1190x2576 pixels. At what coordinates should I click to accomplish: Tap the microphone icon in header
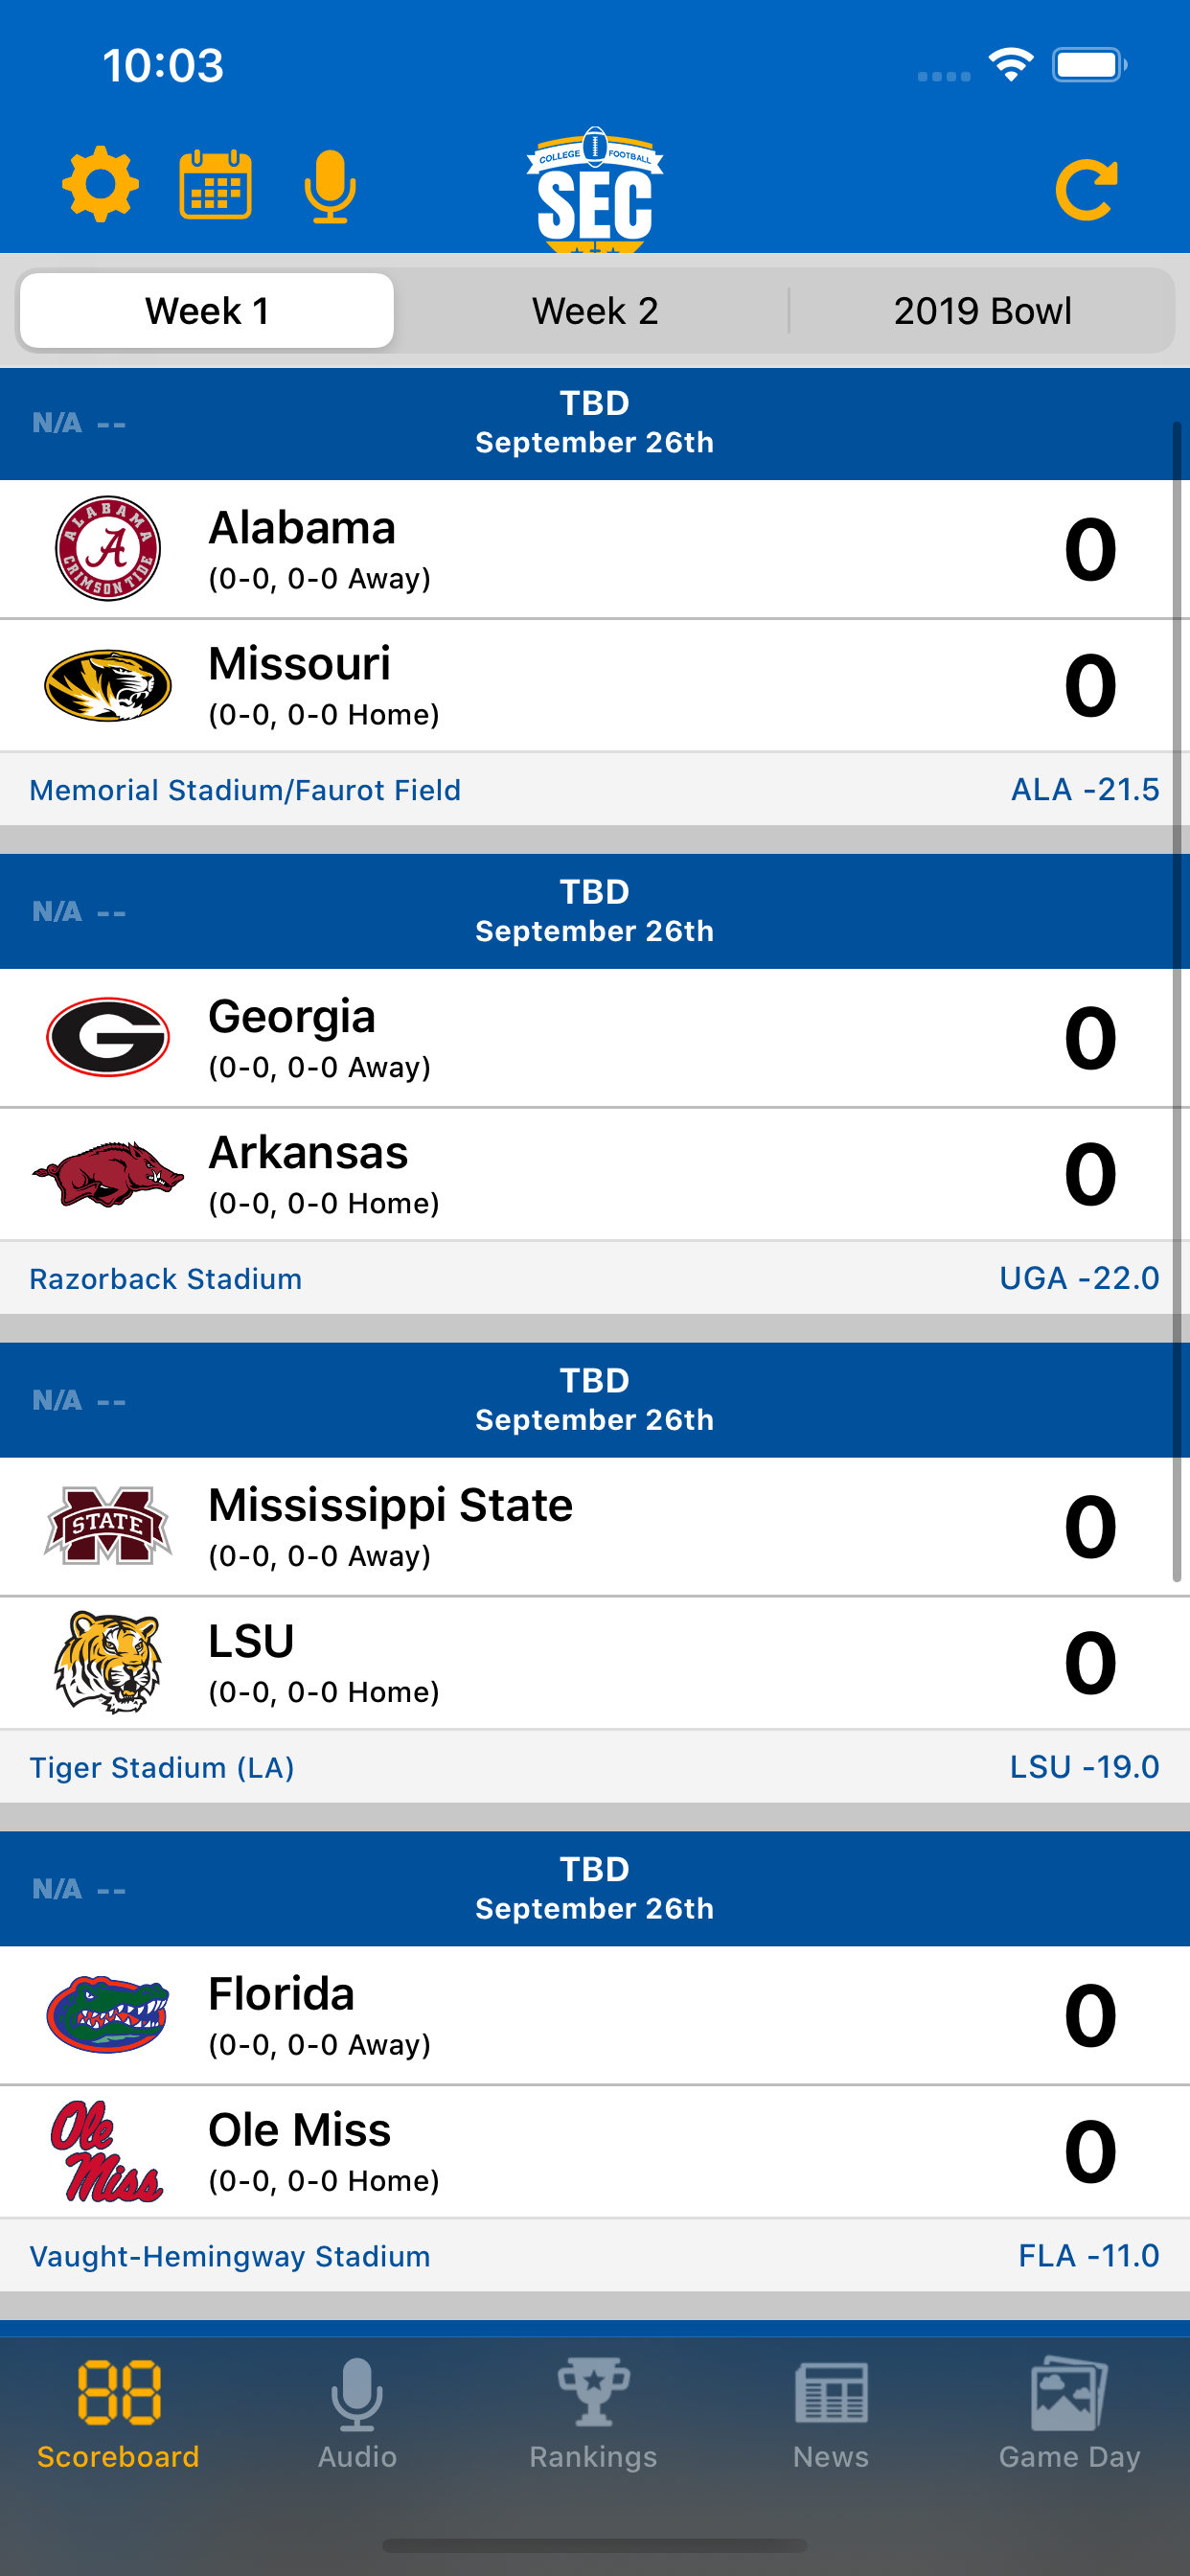[x=330, y=186]
